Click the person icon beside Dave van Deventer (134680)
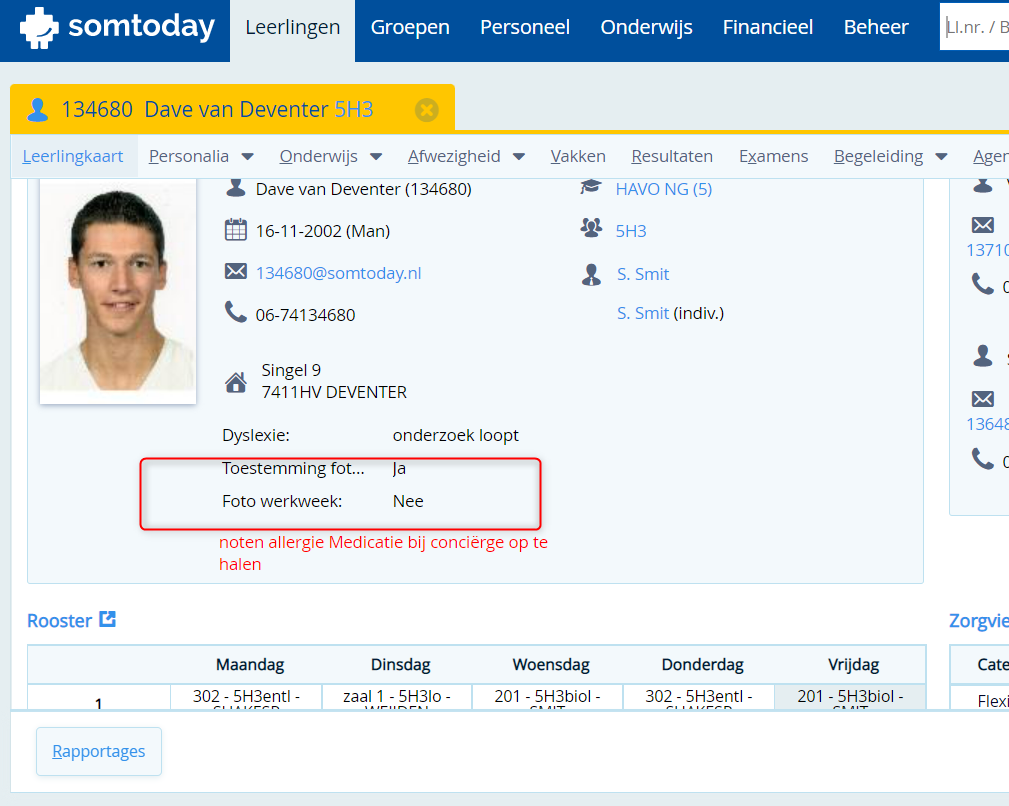 point(236,187)
